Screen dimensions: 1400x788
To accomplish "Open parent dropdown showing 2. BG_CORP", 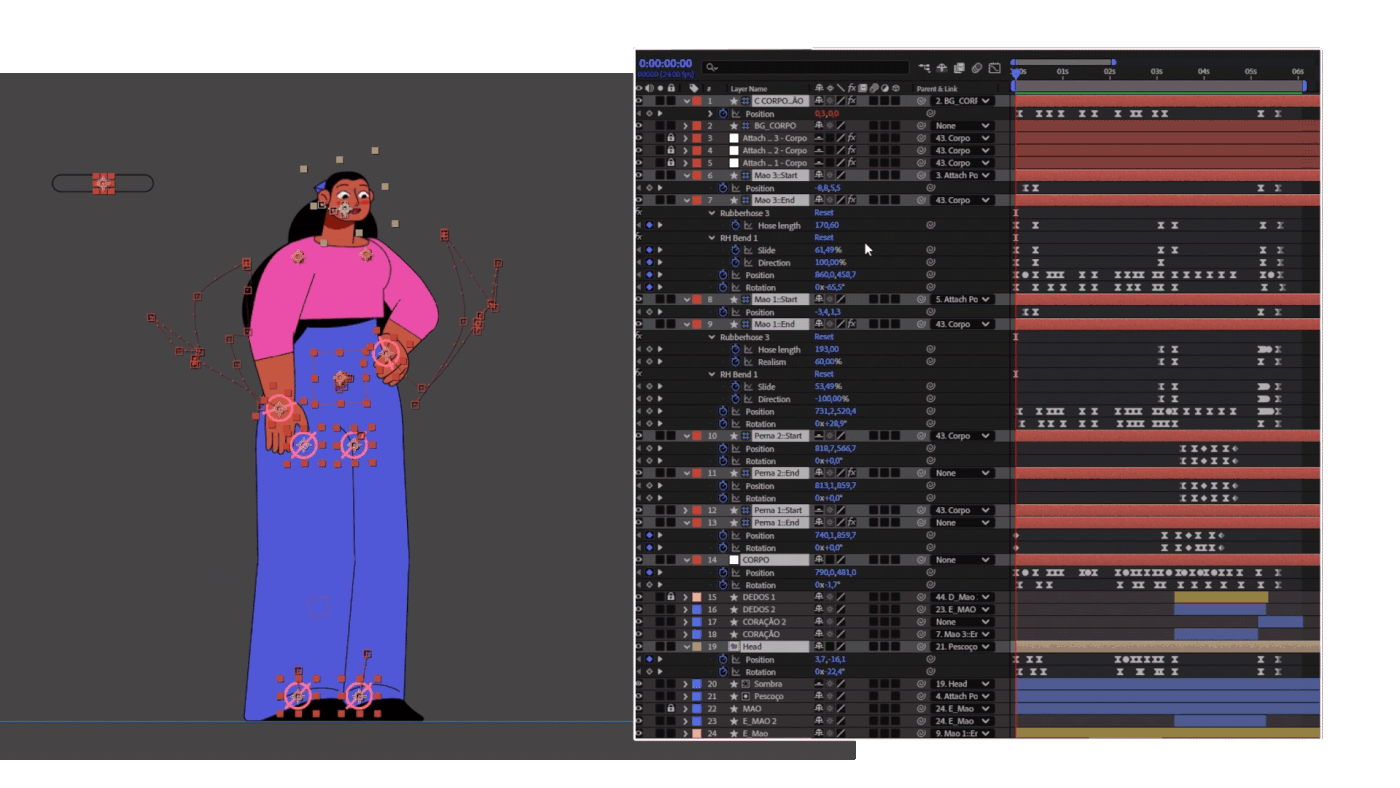I will pos(963,101).
